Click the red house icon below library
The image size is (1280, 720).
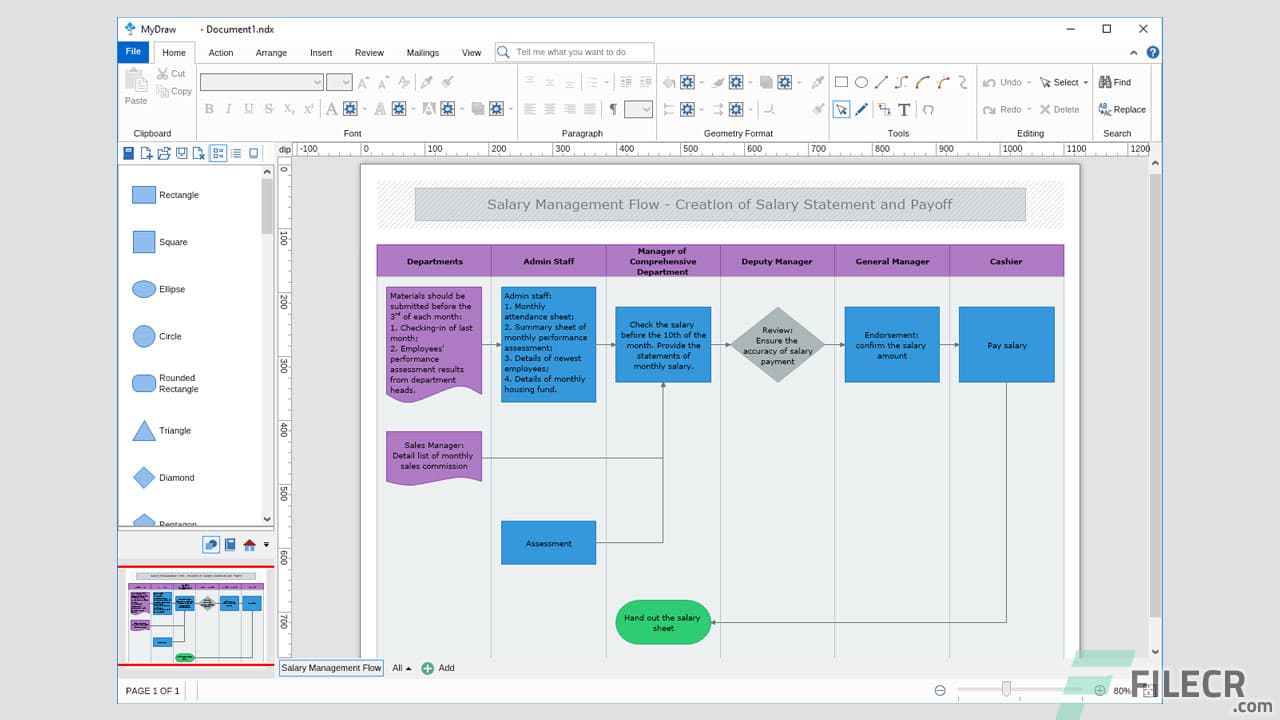tap(249, 545)
